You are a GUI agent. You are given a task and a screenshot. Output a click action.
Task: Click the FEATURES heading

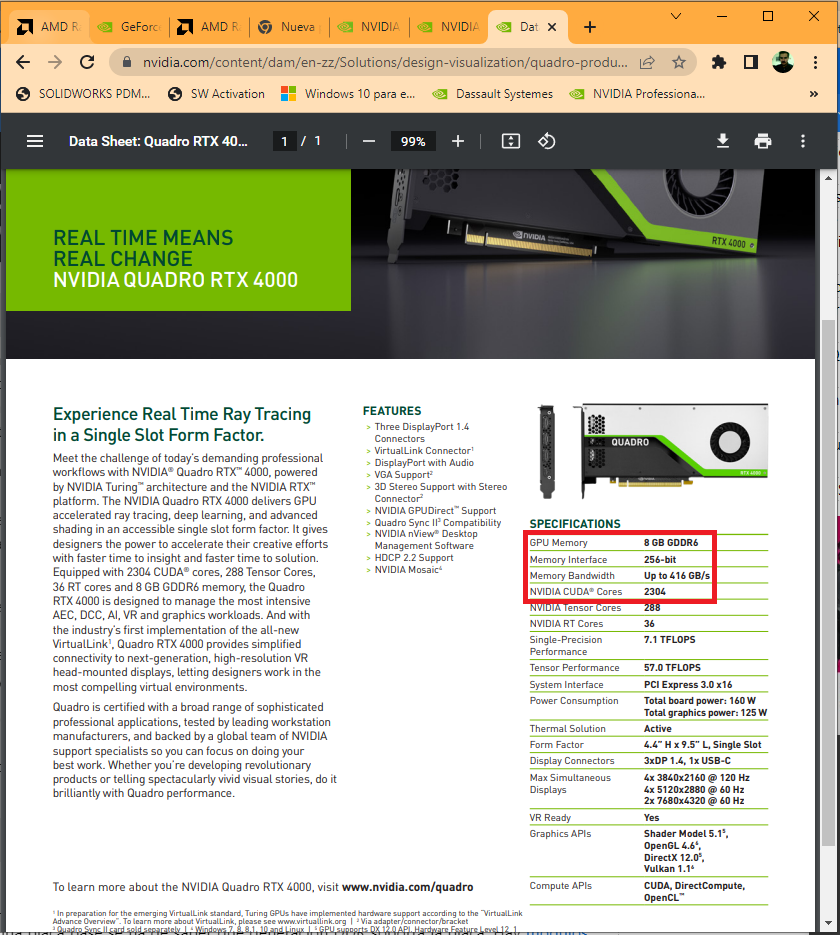pyautogui.click(x=392, y=411)
